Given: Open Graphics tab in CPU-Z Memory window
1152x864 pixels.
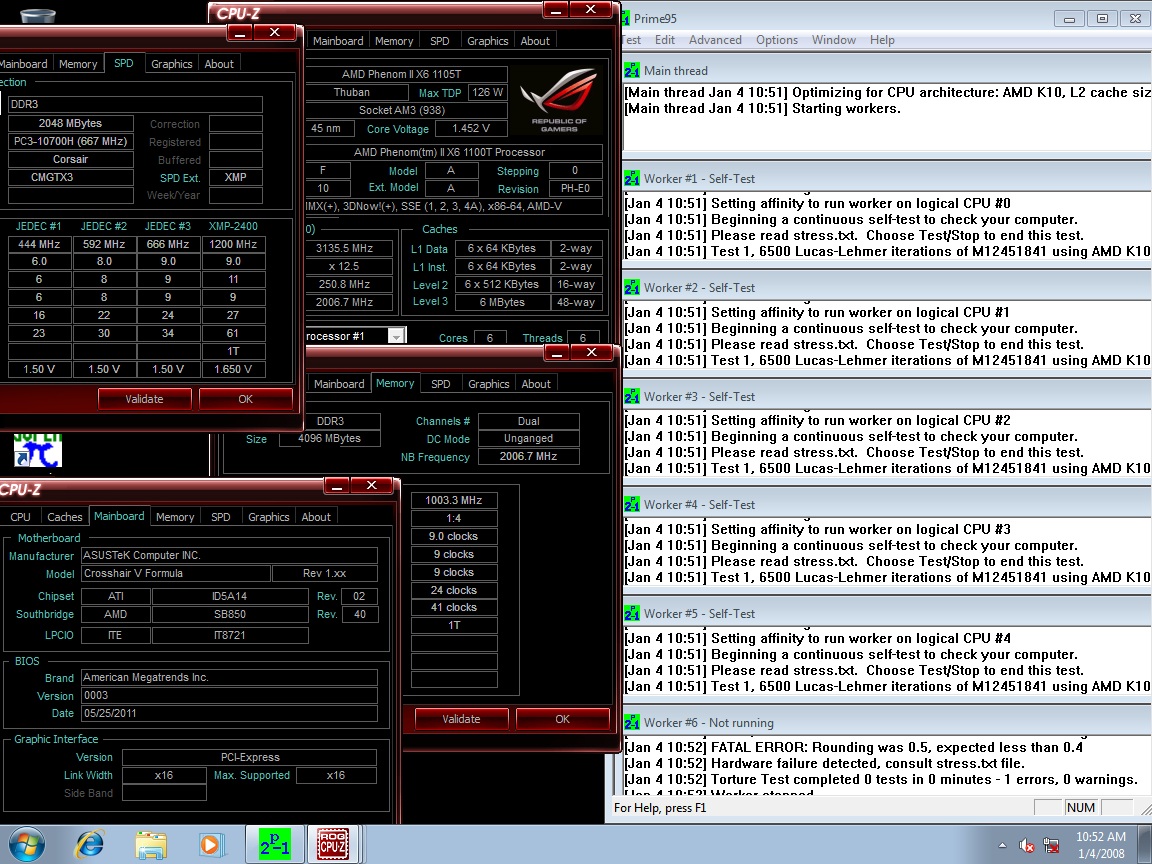Looking at the screenshot, I should tap(489, 384).
